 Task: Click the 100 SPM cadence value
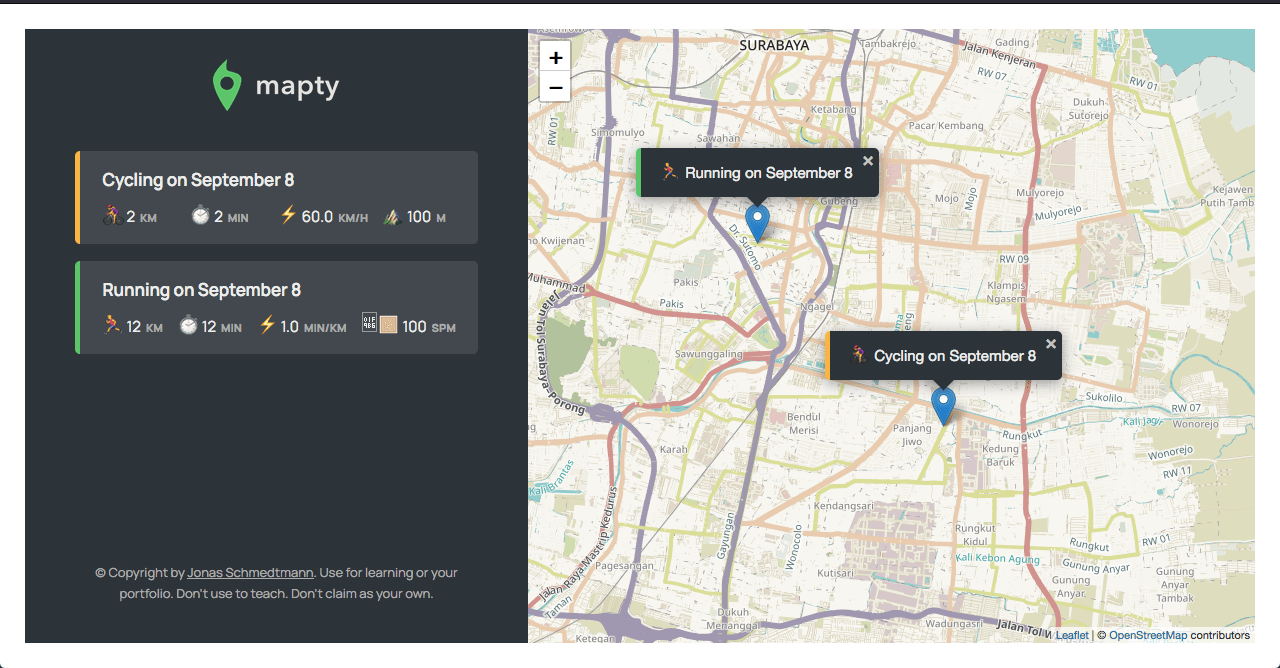click(429, 327)
